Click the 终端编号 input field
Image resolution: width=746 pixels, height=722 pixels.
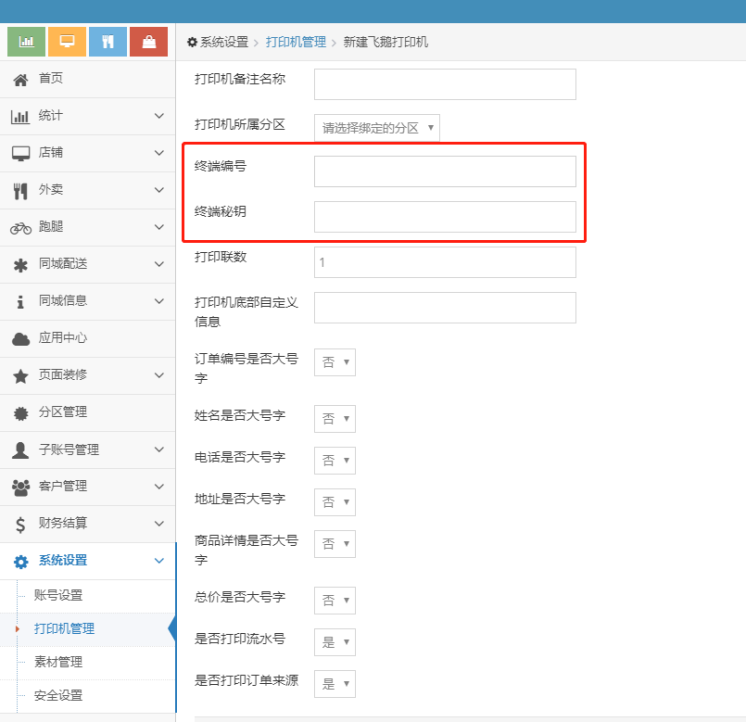click(445, 171)
